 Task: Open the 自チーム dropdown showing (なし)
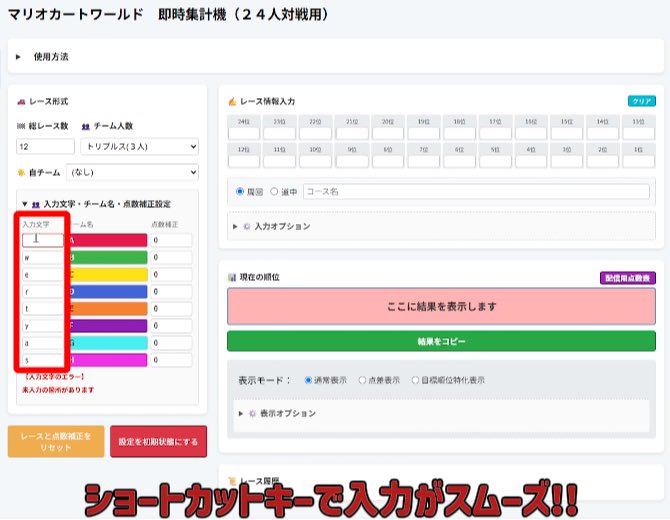pos(132,172)
